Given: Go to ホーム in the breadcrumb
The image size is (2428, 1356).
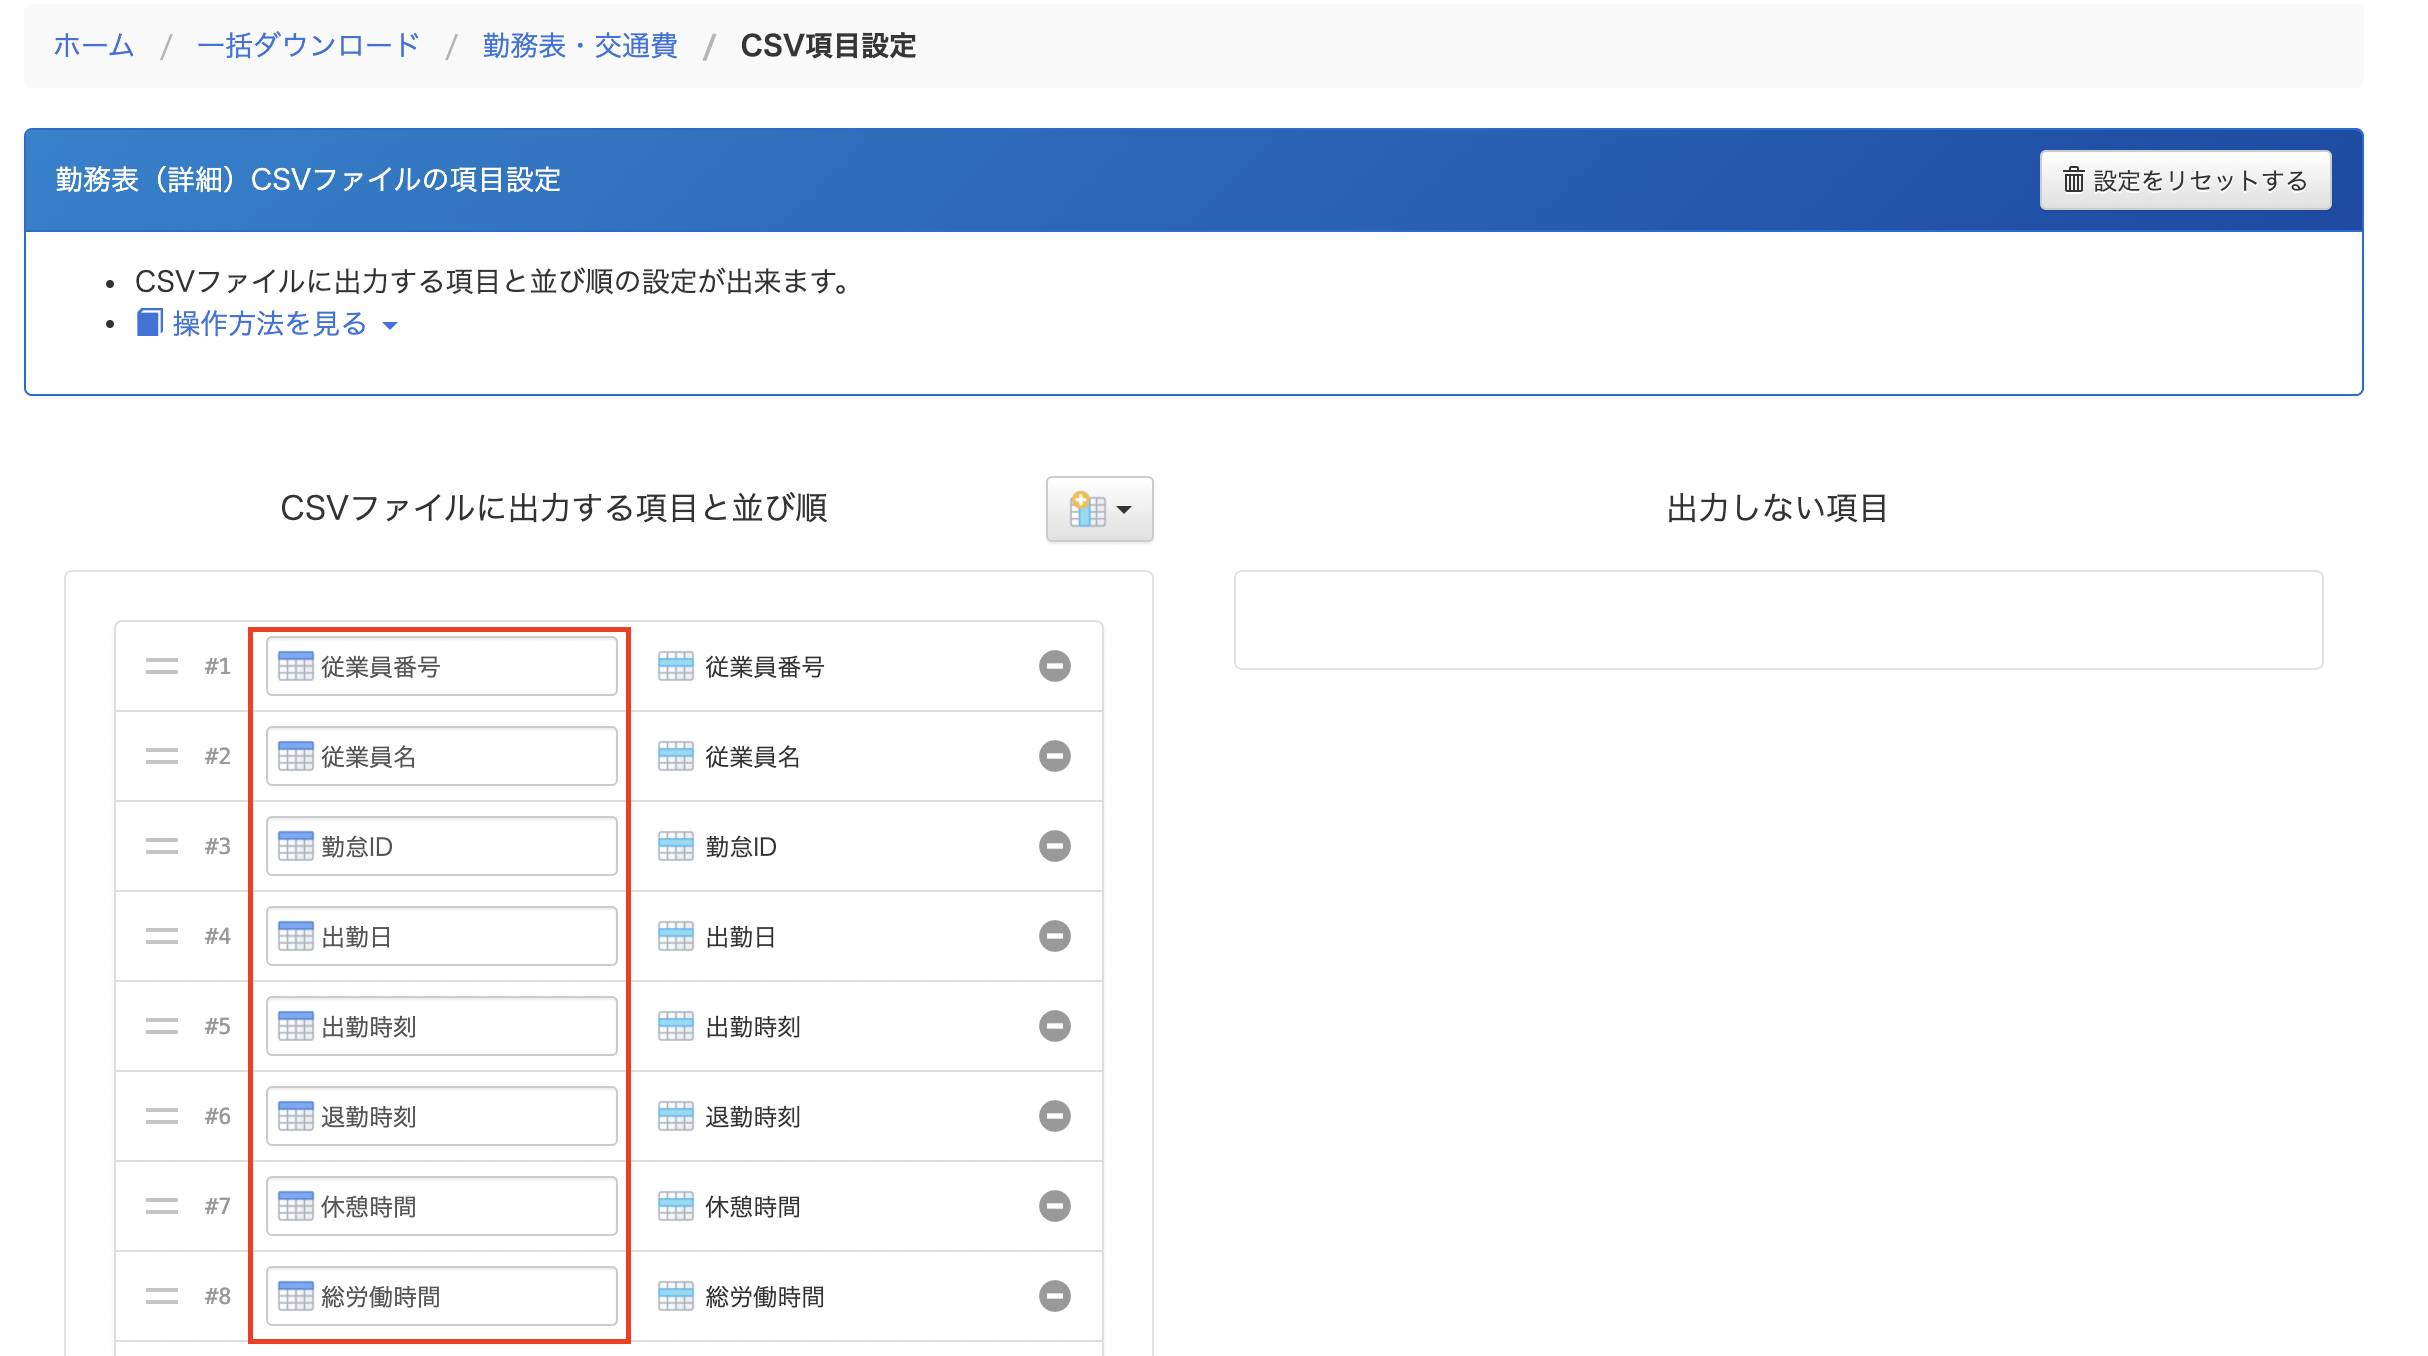Looking at the screenshot, I should pos(93,46).
